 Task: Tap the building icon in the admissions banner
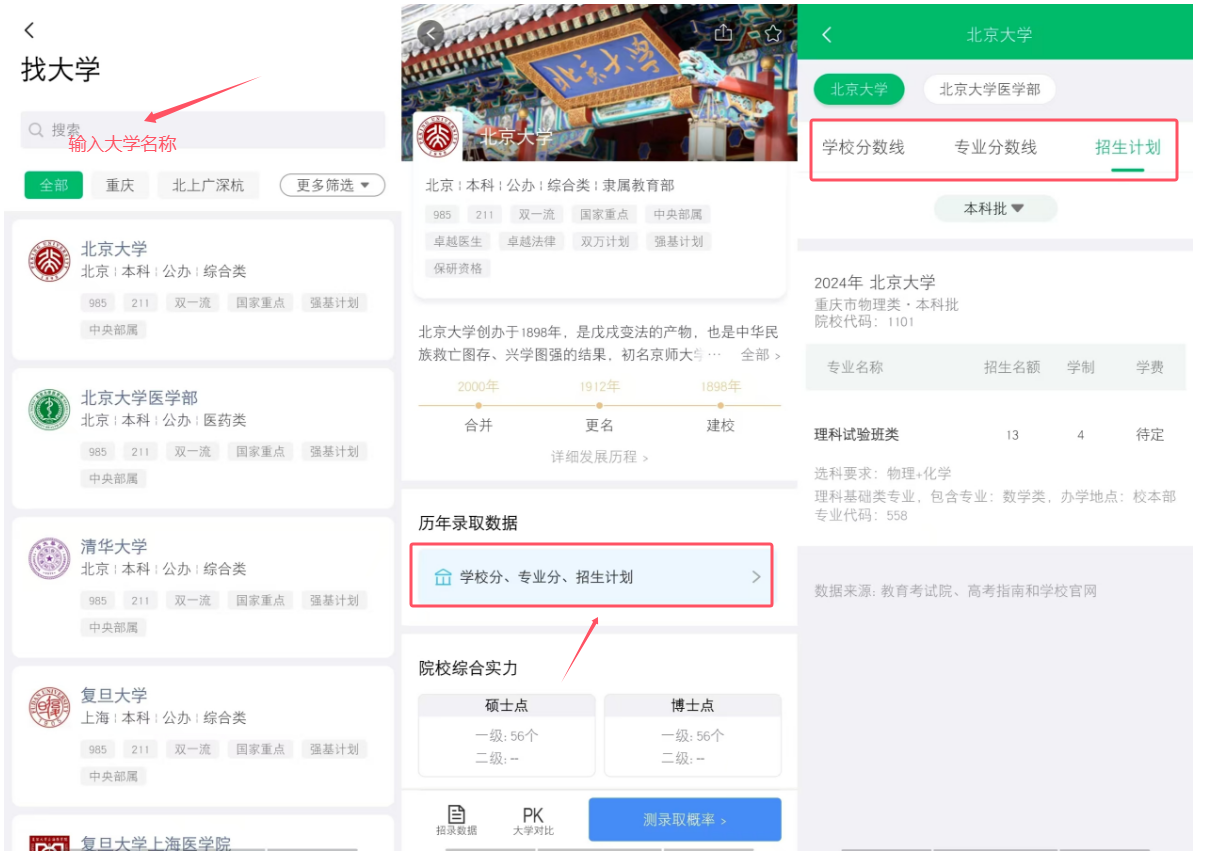click(x=442, y=576)
